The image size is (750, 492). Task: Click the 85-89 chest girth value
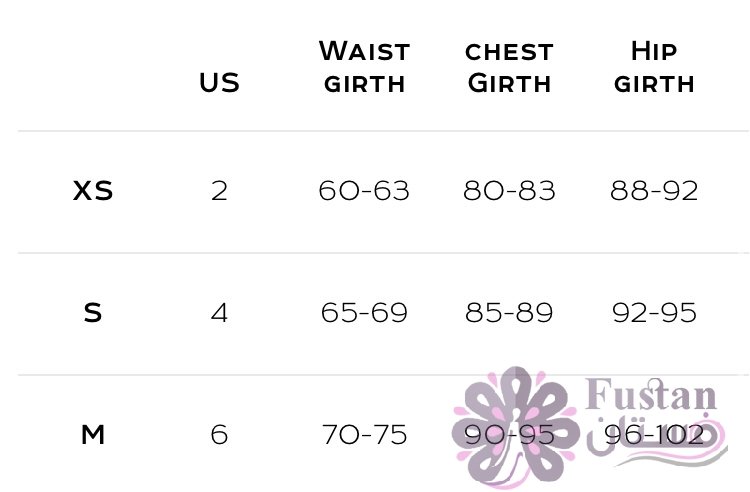[x=509, y=313]
